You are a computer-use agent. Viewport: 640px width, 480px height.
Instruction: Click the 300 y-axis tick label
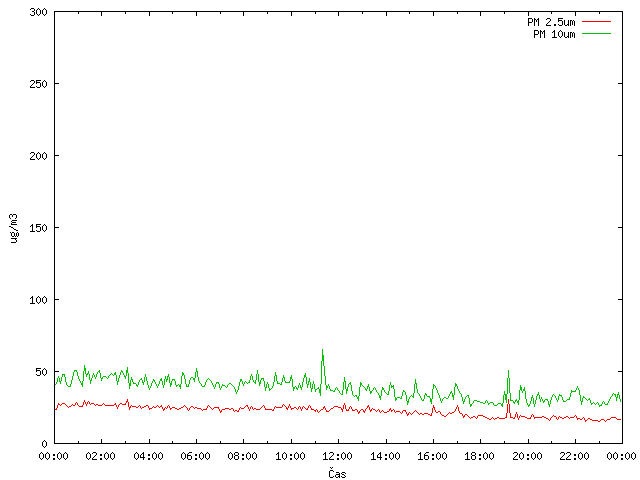pyautogui.click(x=38, y=12)
